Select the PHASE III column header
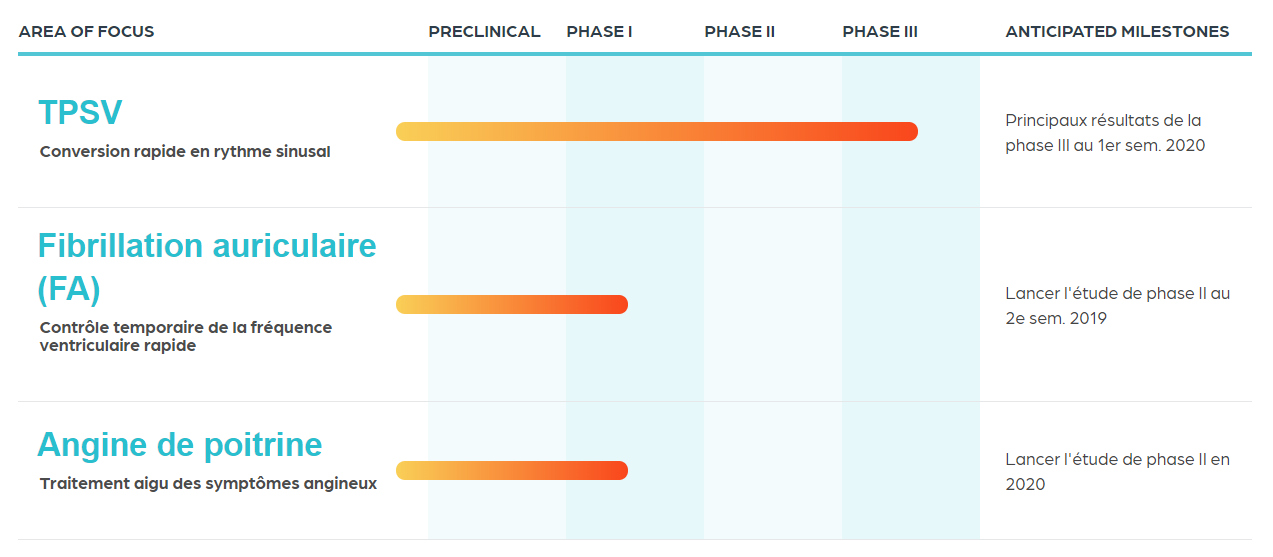 (880, 31)
